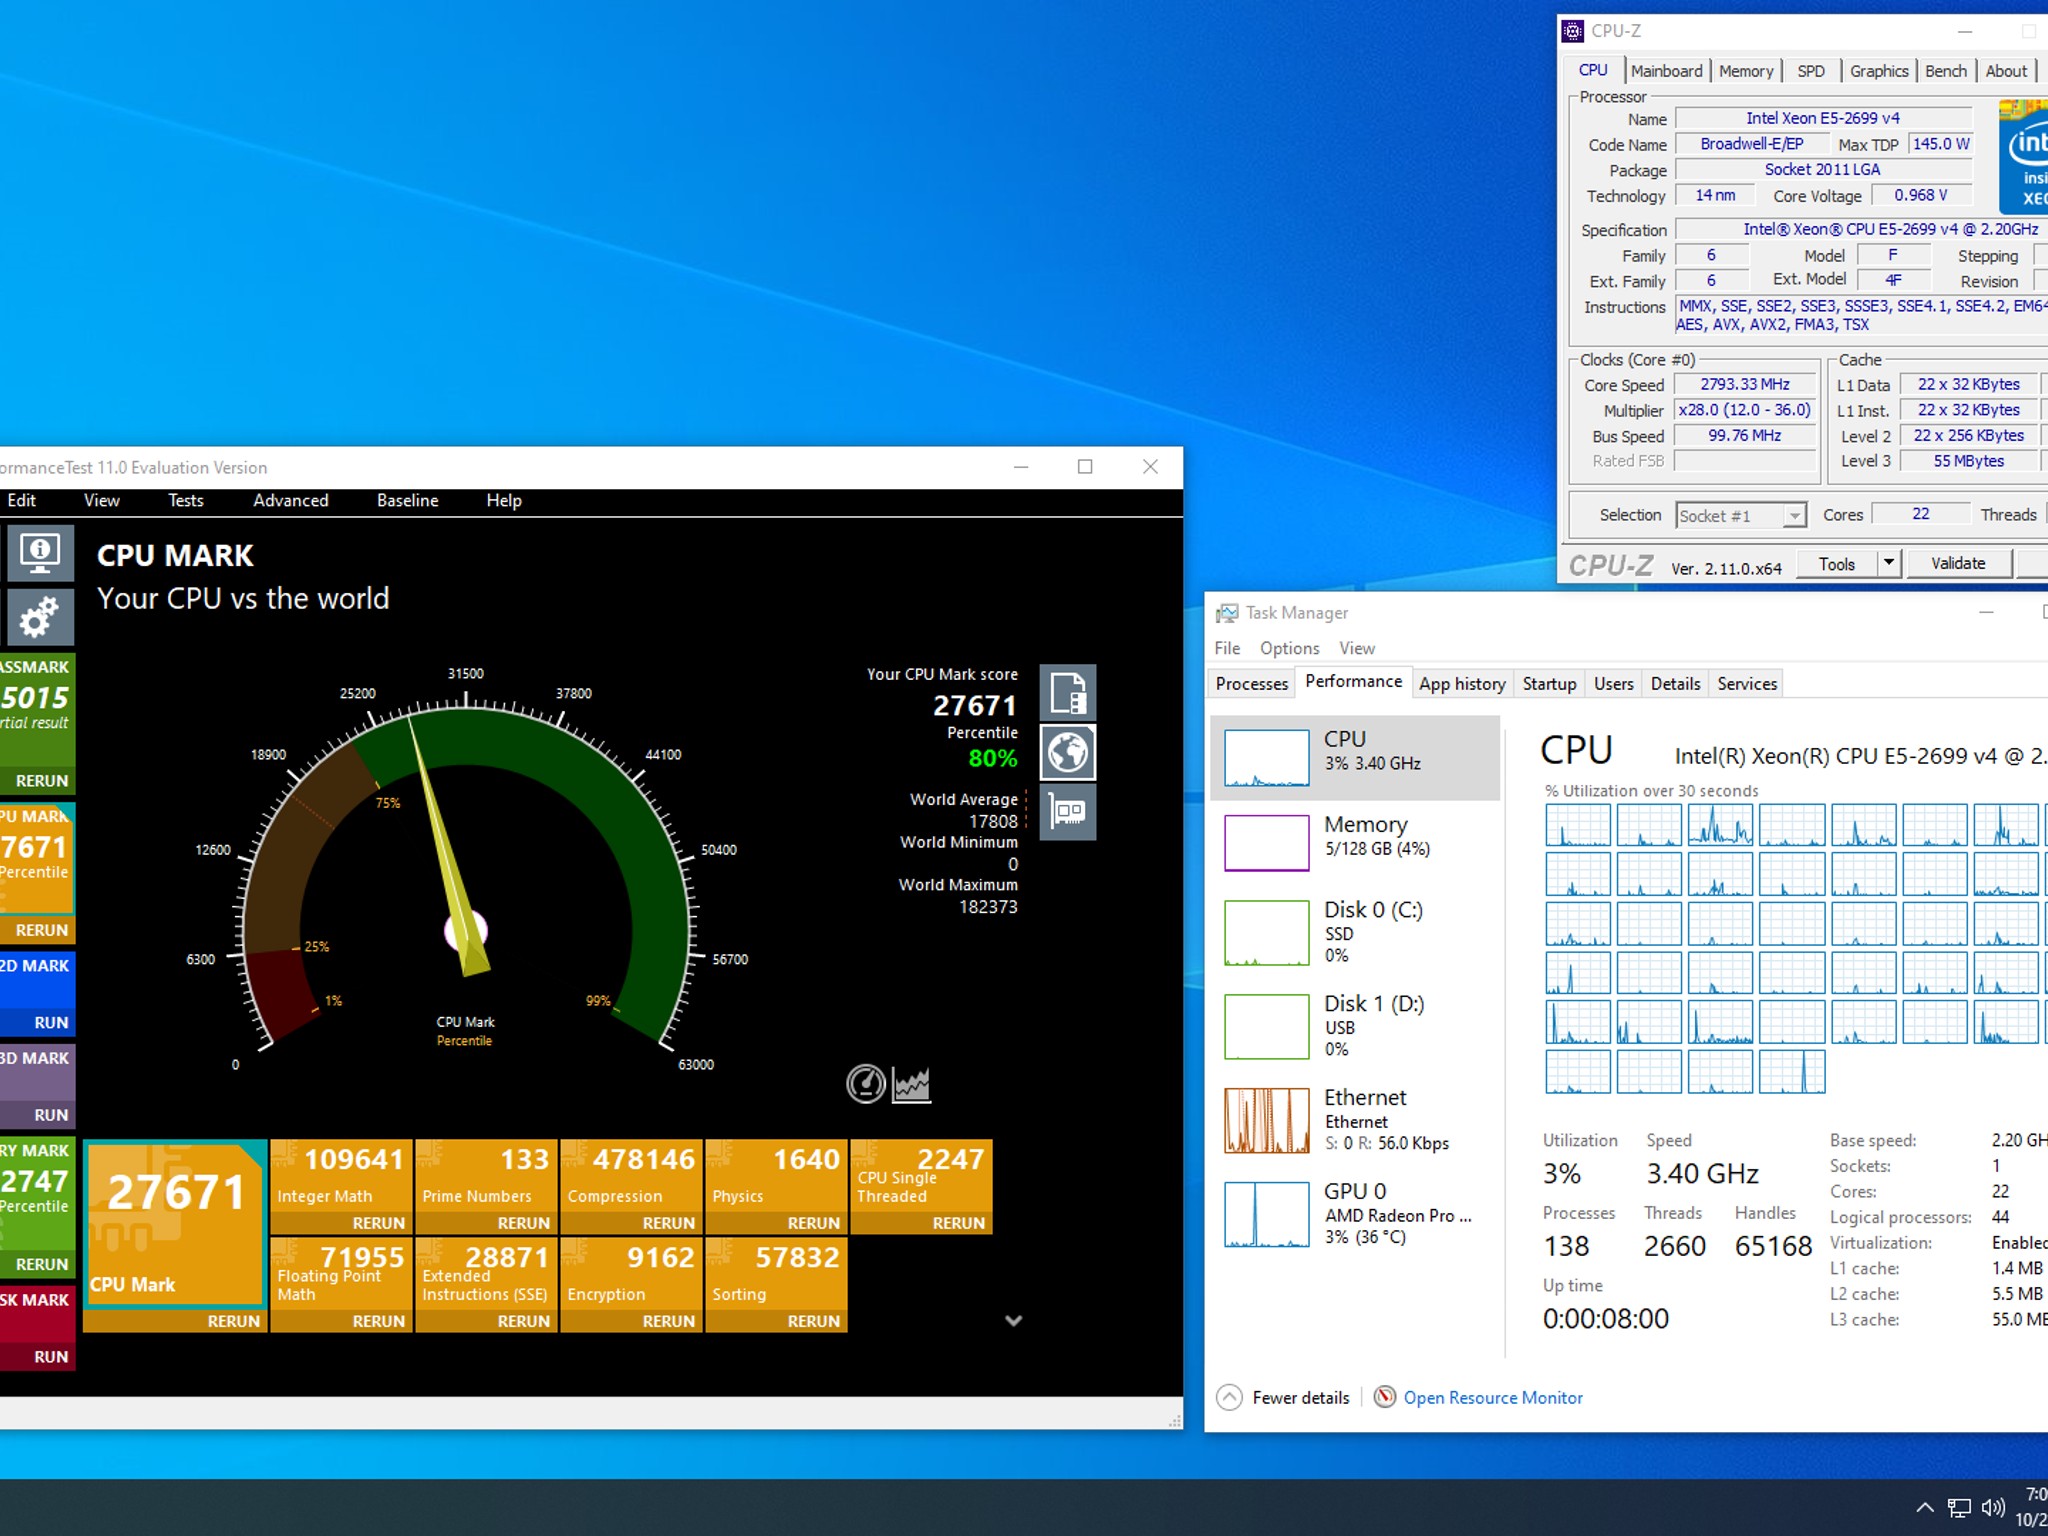Click the Task Manager title bar icon
The image size is (2048, 1536).
[x=1227, y=612]
